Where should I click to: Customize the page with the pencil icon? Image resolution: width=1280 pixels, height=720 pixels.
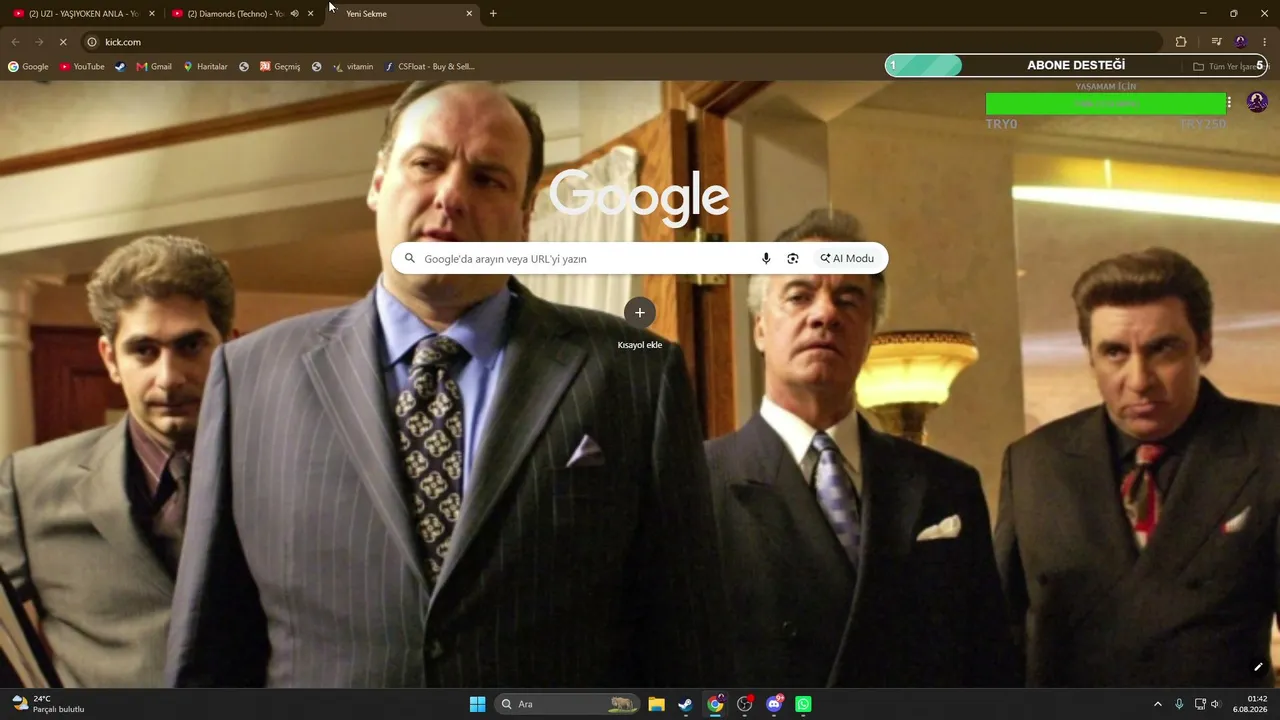tap(1258, 667)
